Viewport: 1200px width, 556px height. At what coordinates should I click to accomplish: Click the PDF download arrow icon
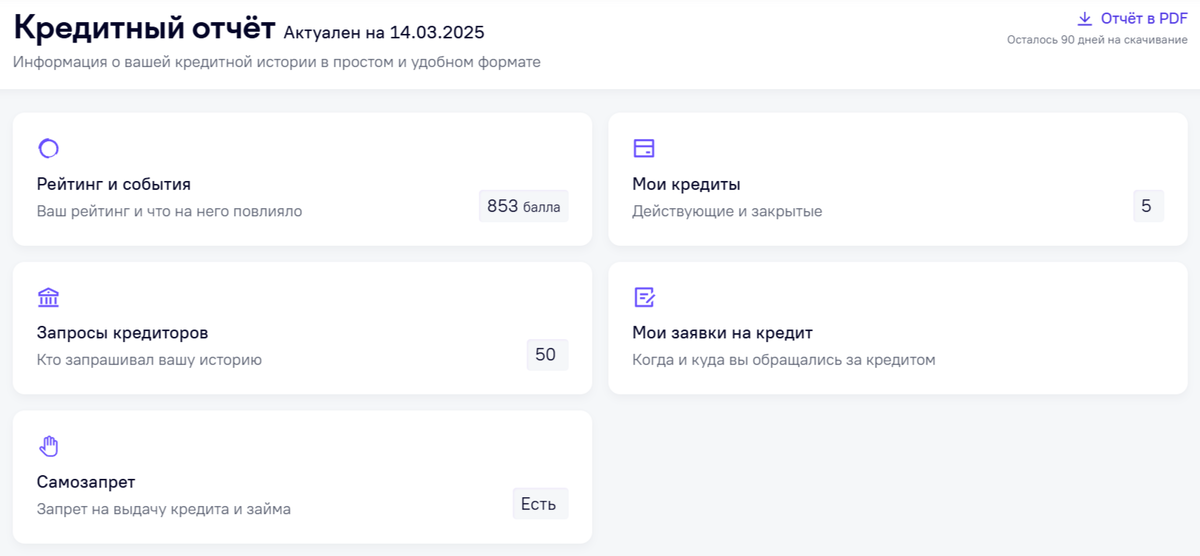[1084, 19]
